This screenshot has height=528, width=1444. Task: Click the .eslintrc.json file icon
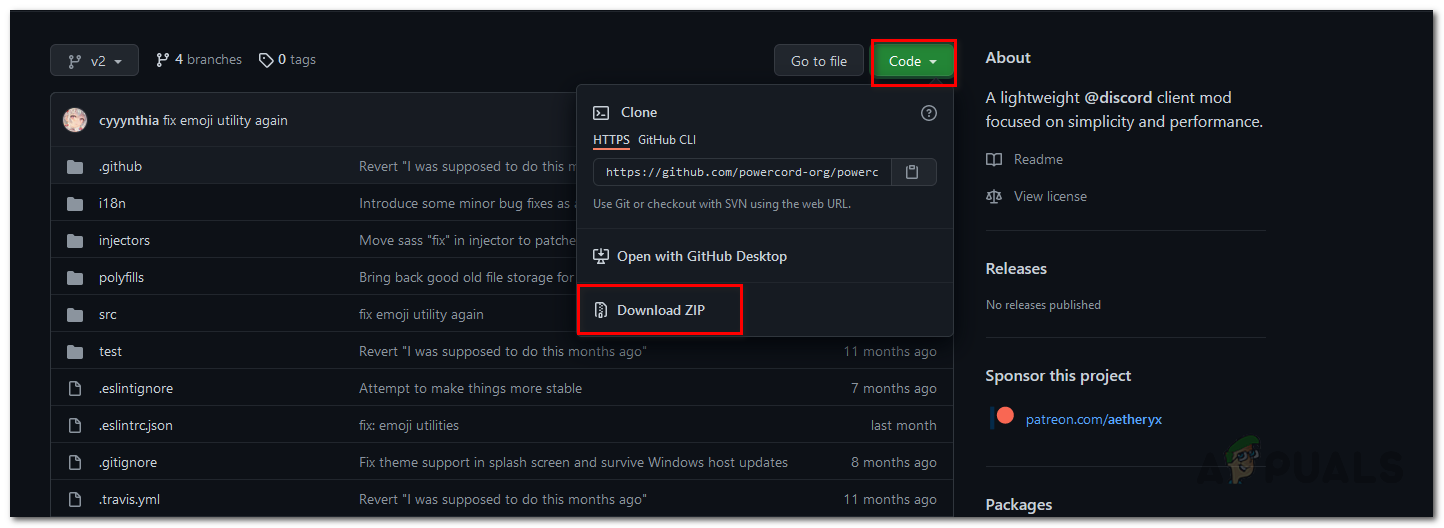[75, 425]
